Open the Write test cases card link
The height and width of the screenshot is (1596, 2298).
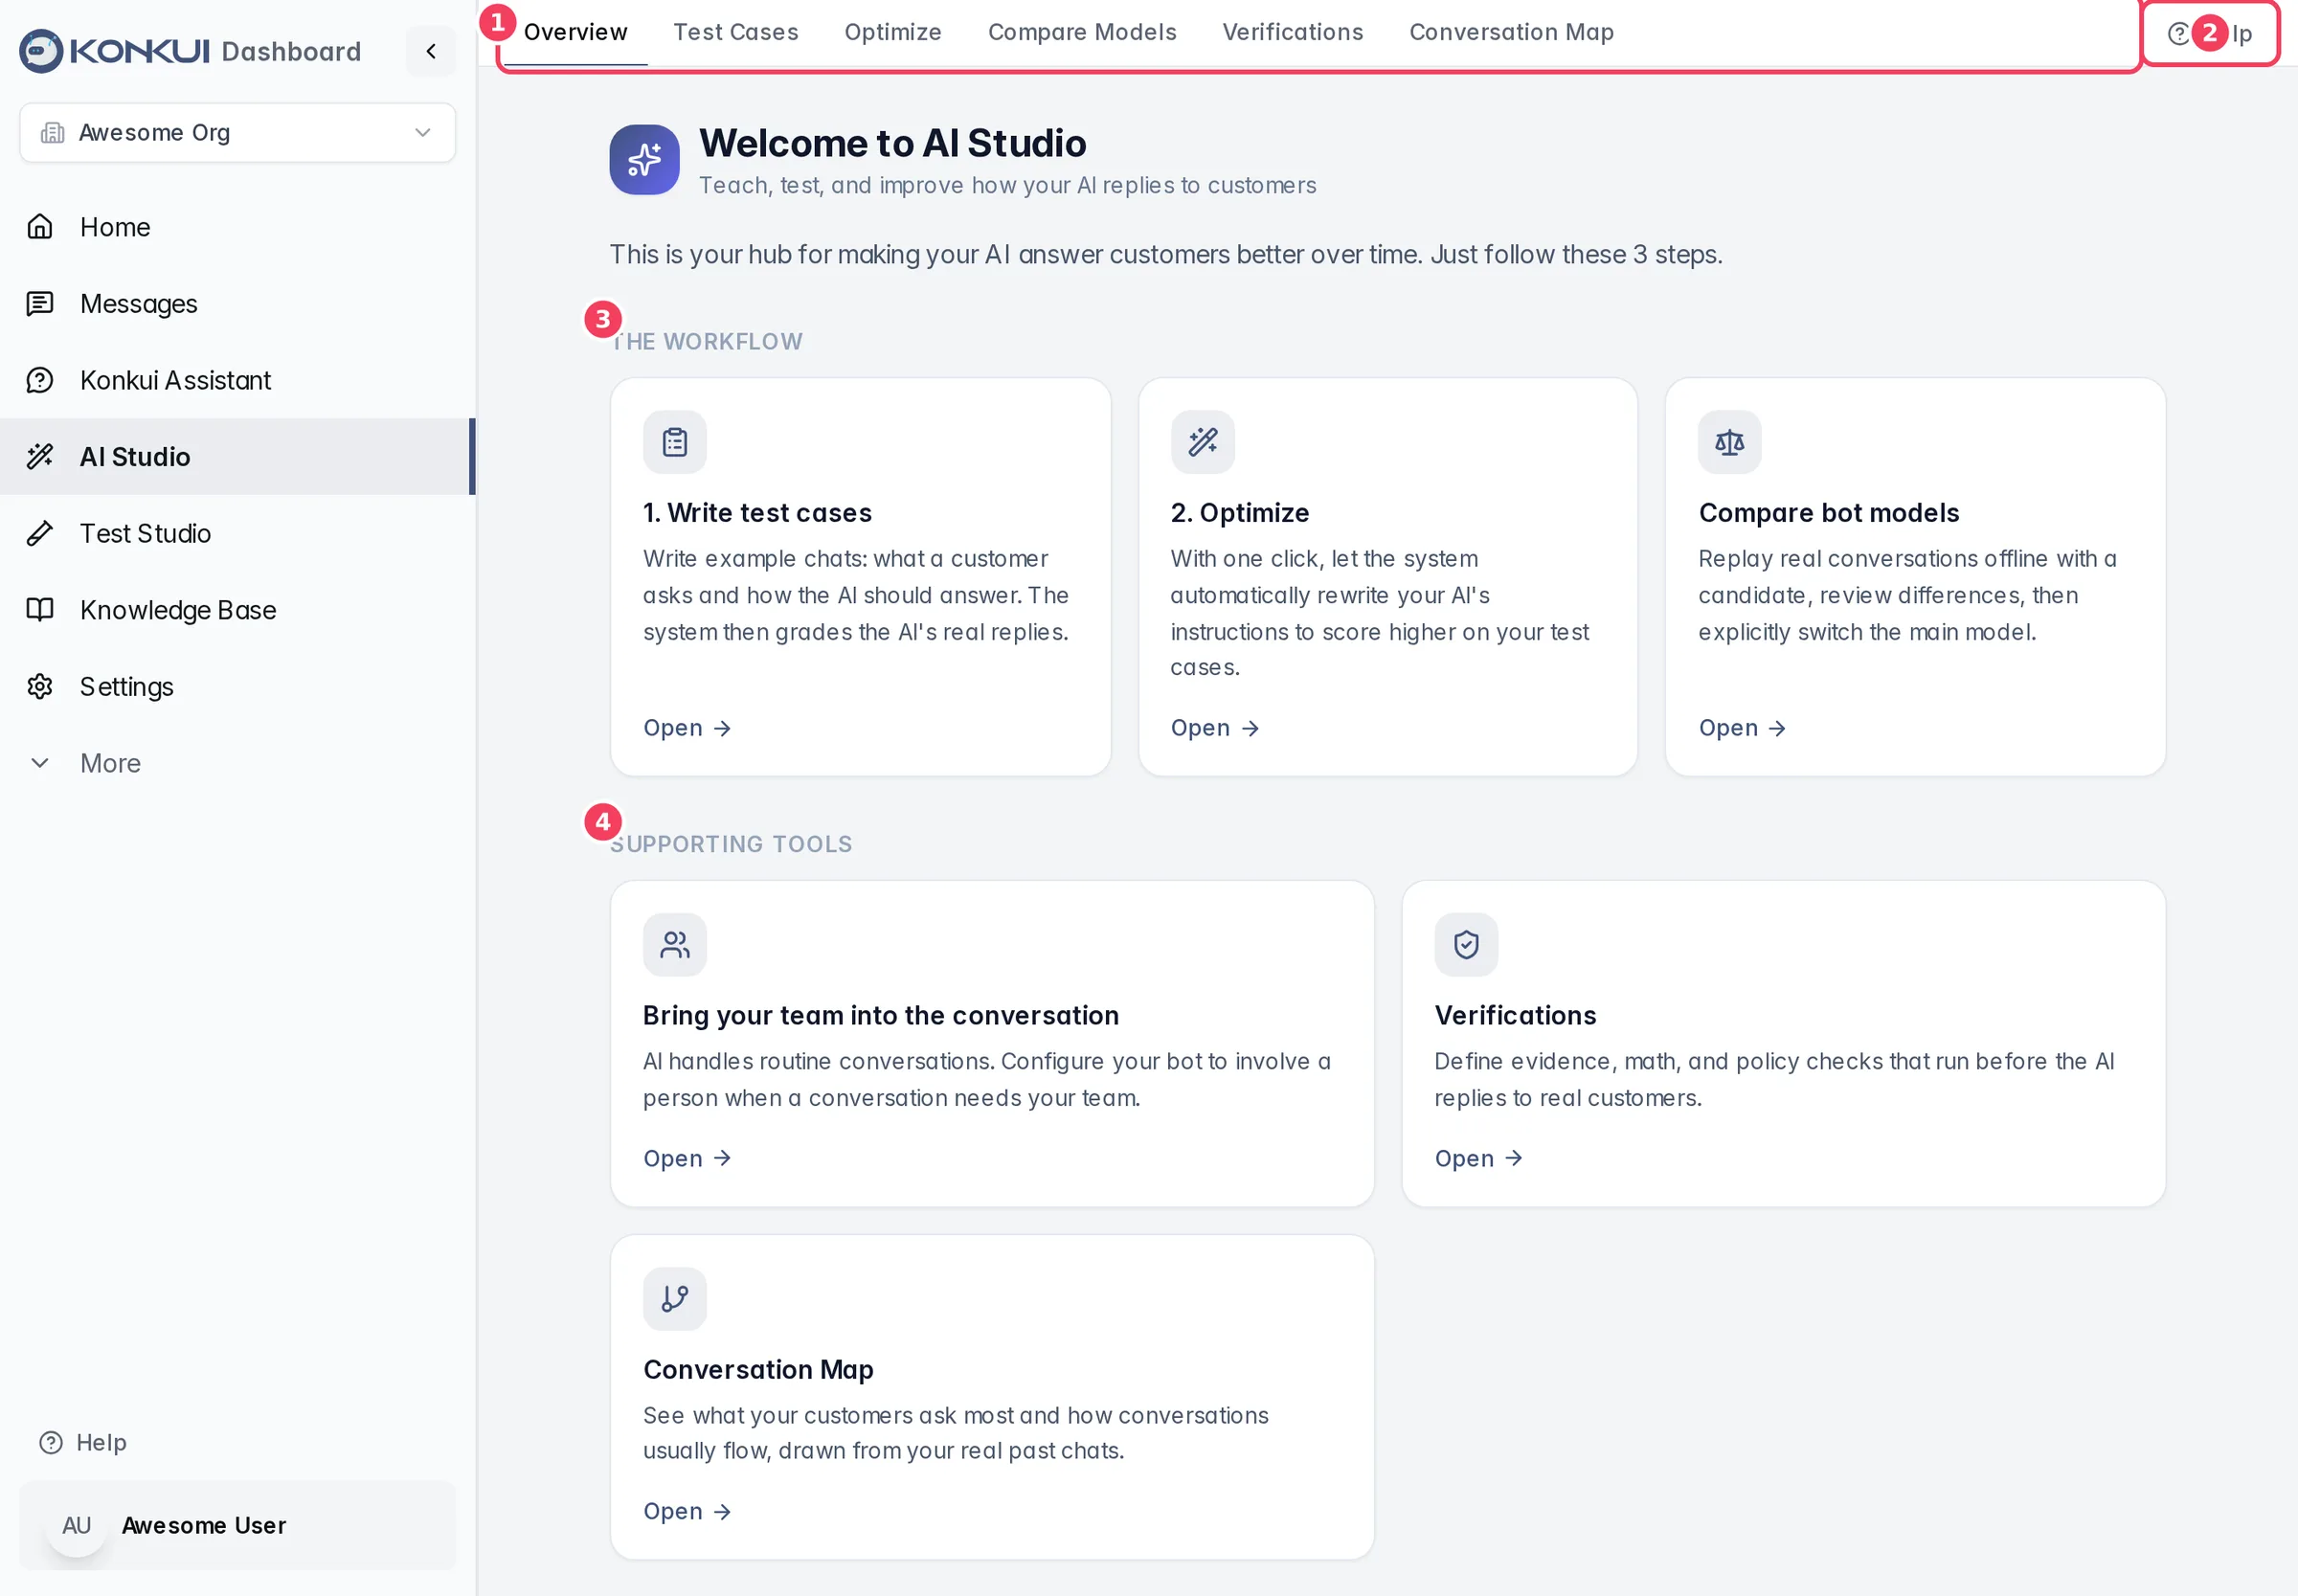pyautogui.click(x=687, y=728)
